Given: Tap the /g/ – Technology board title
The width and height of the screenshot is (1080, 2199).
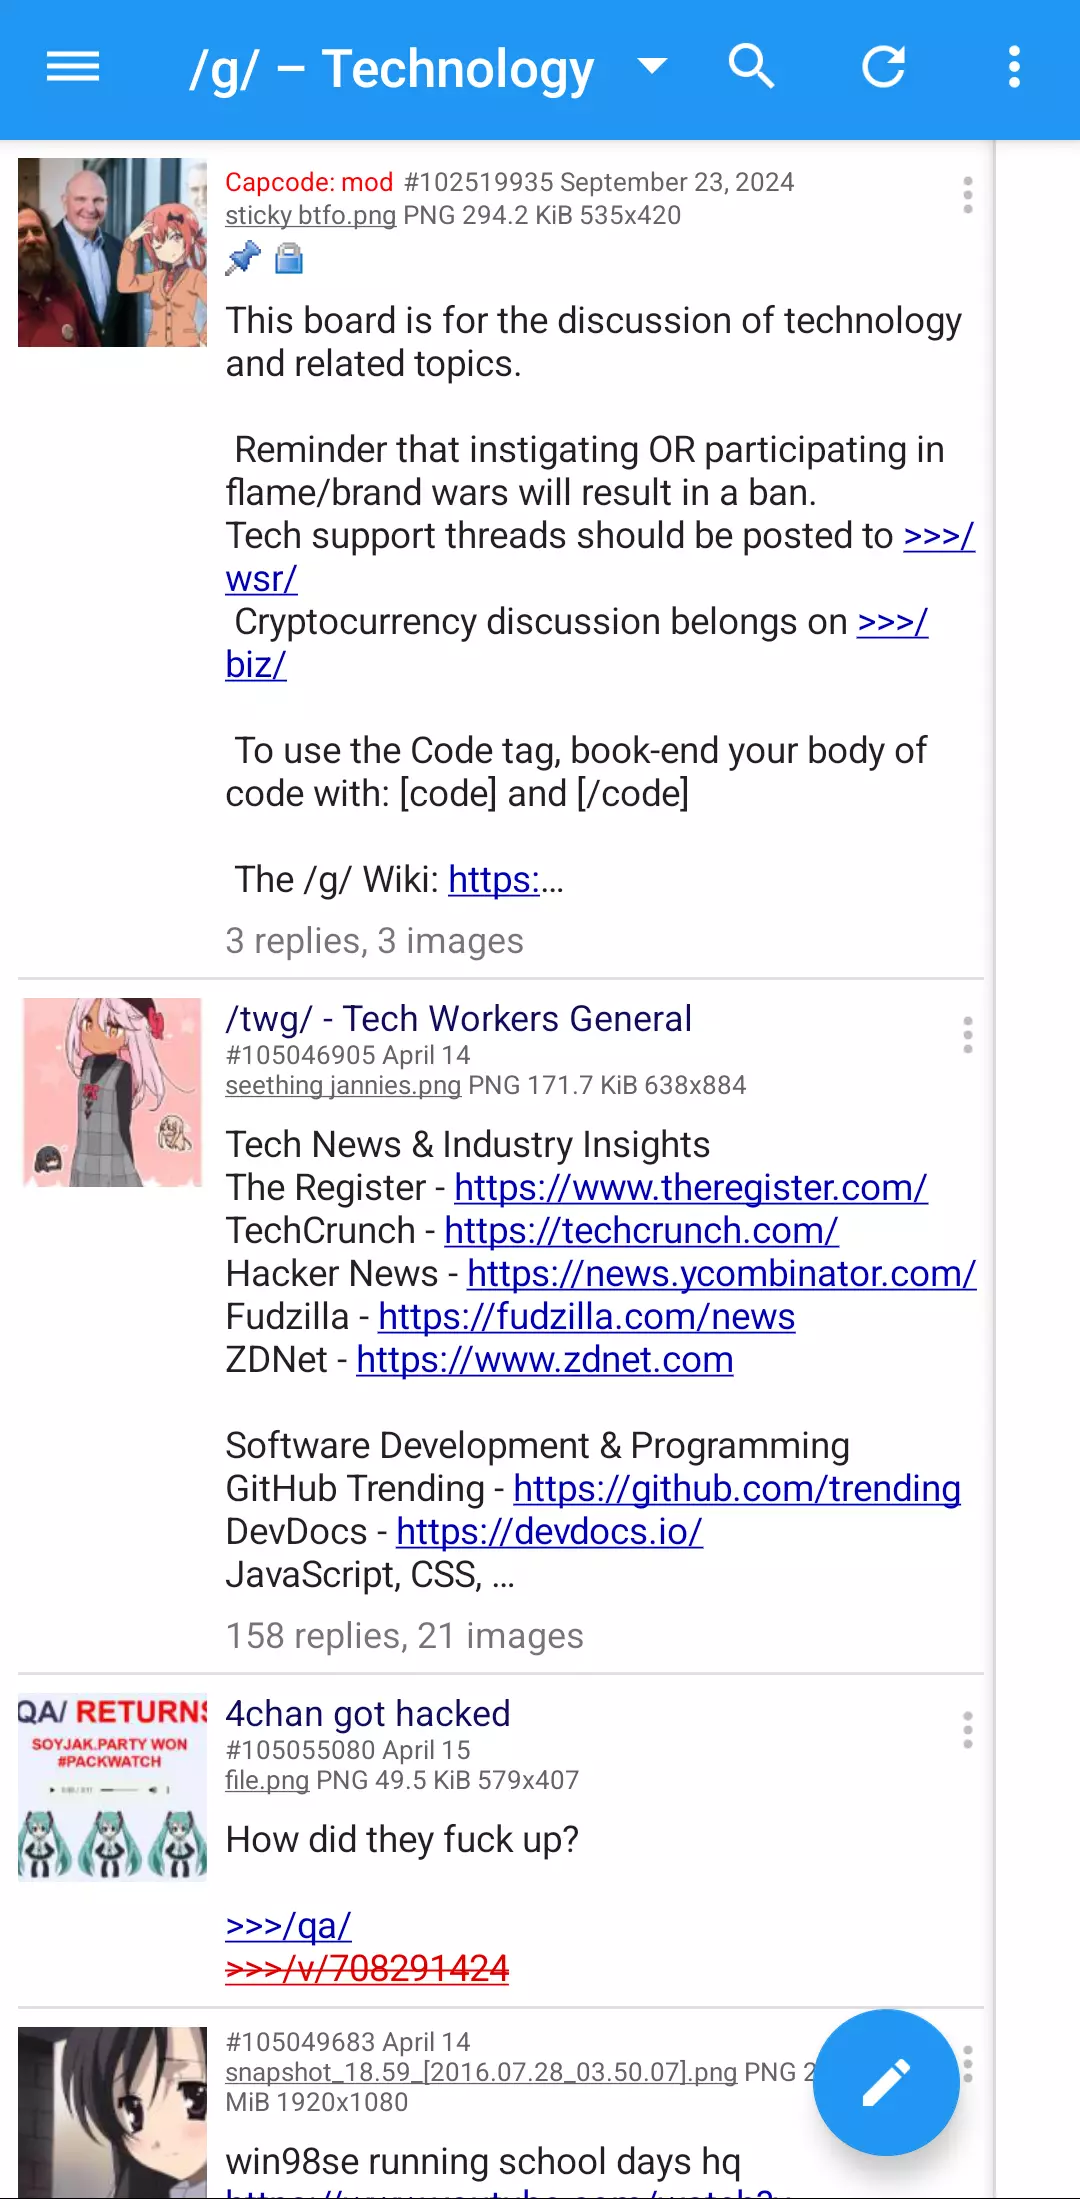Looking at the screenshot, I should click(x=392, y=69).
